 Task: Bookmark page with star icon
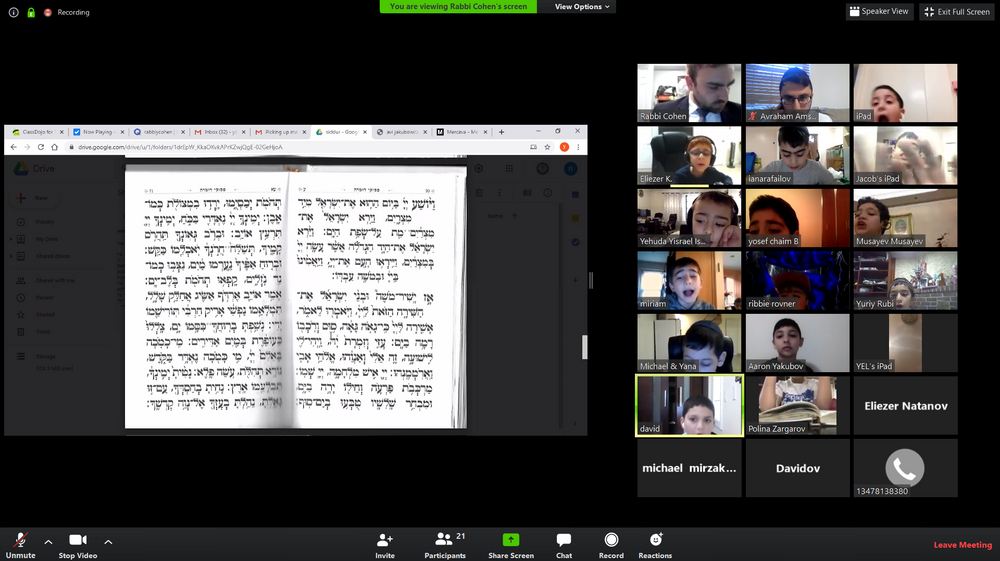547,147
